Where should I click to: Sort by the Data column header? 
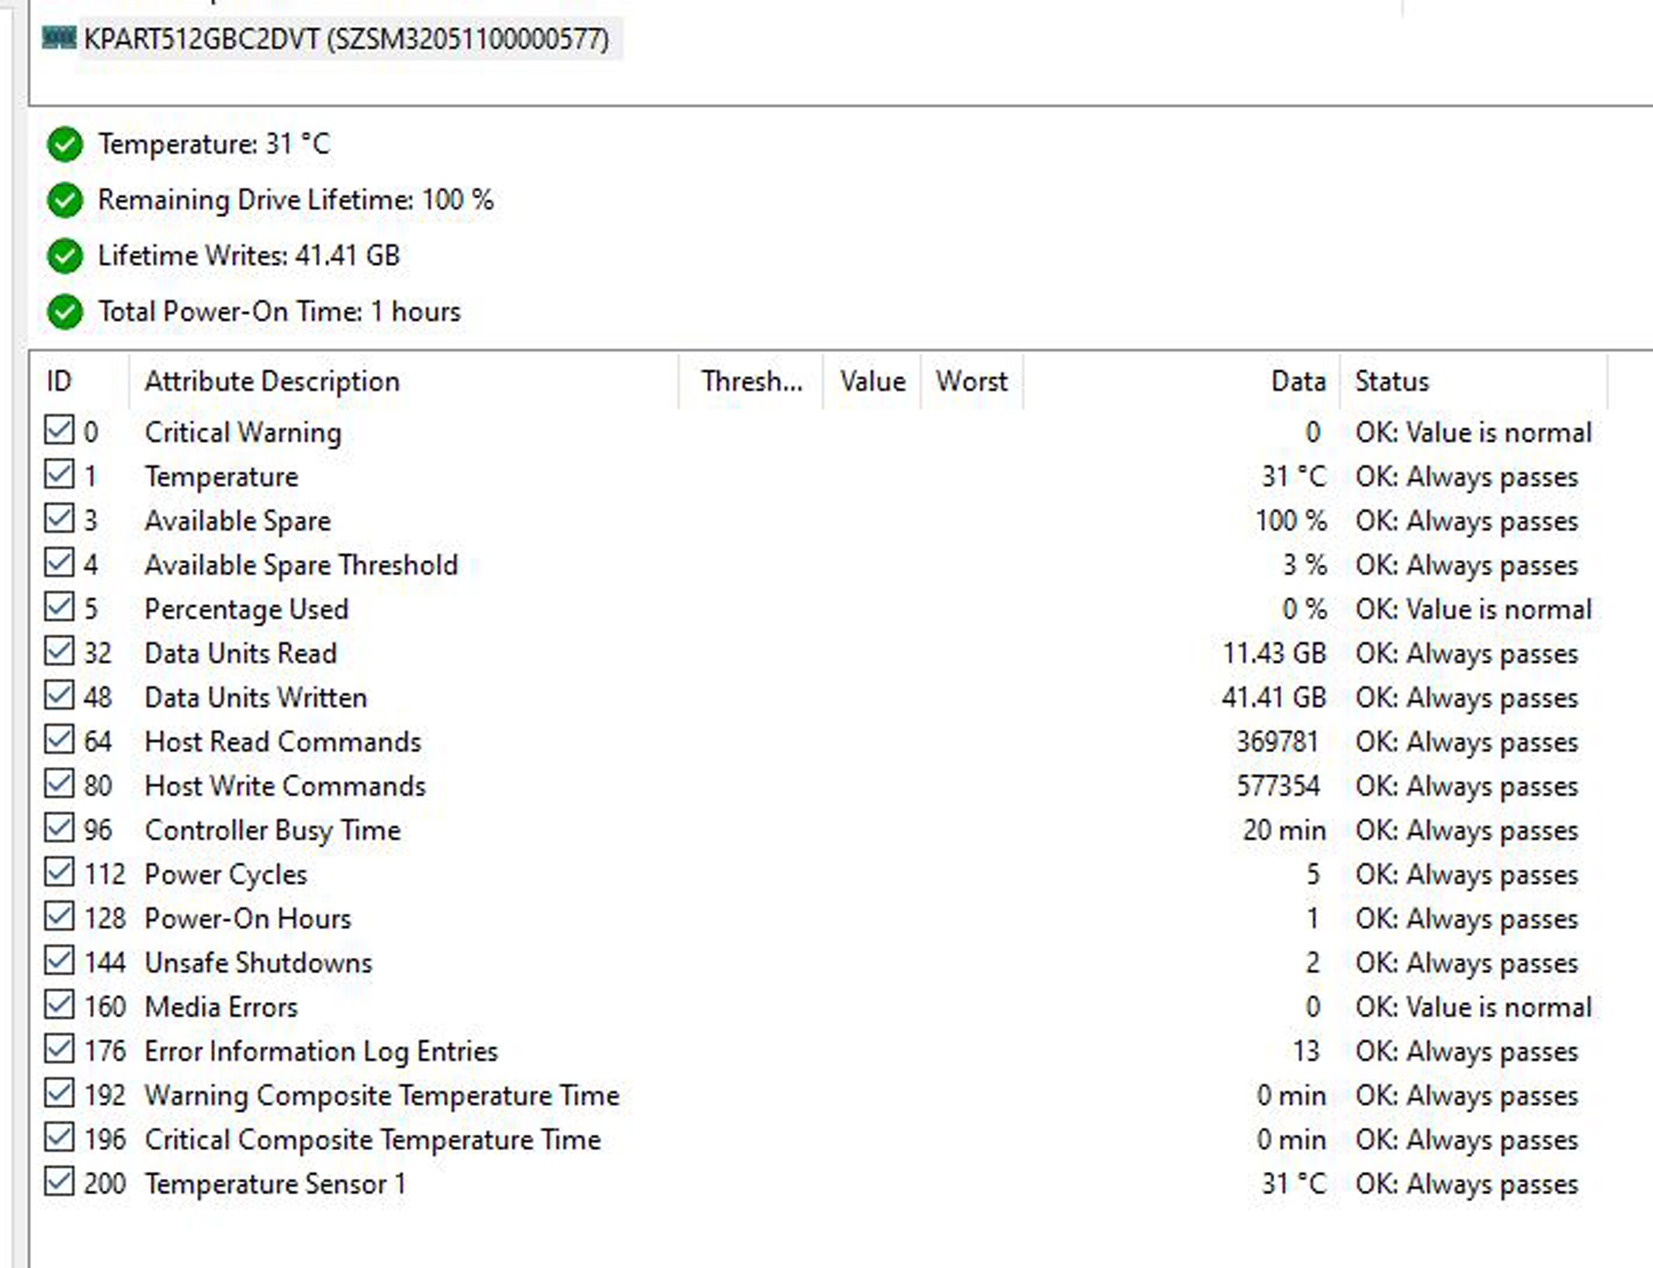[x=1182, y=381]
